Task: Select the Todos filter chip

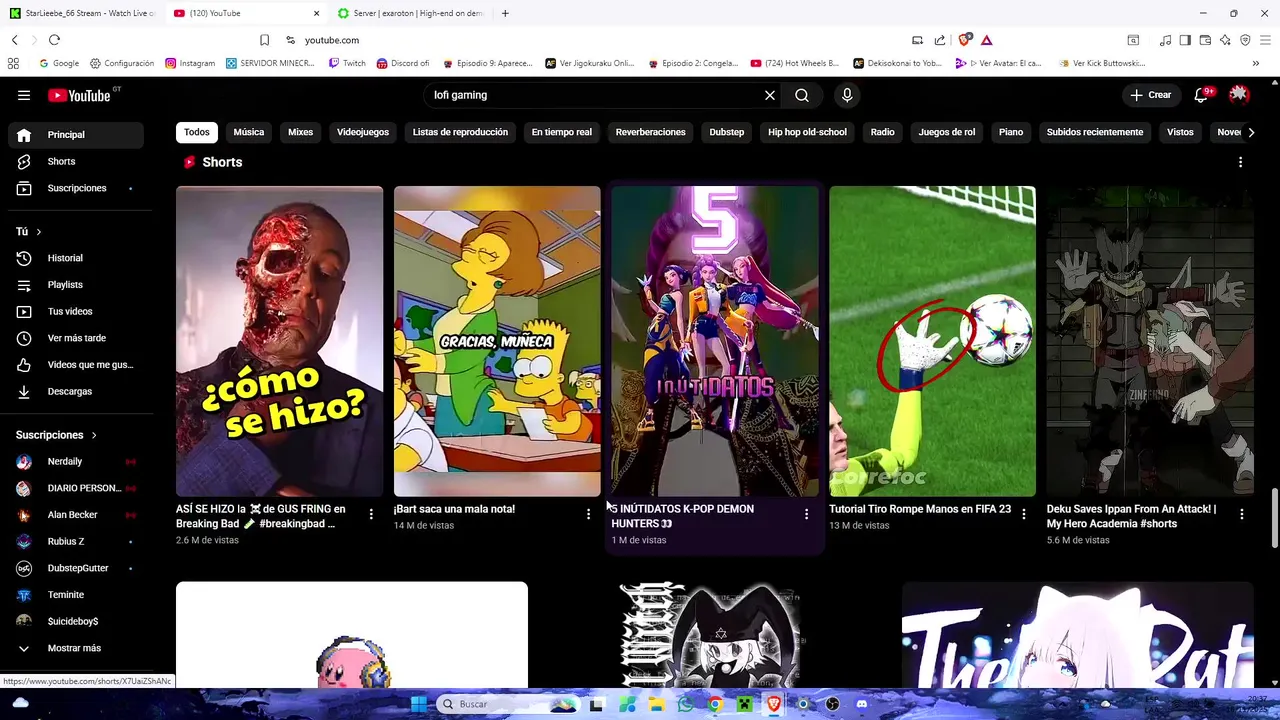Action: pyautogui.click(x=197, y=132)
